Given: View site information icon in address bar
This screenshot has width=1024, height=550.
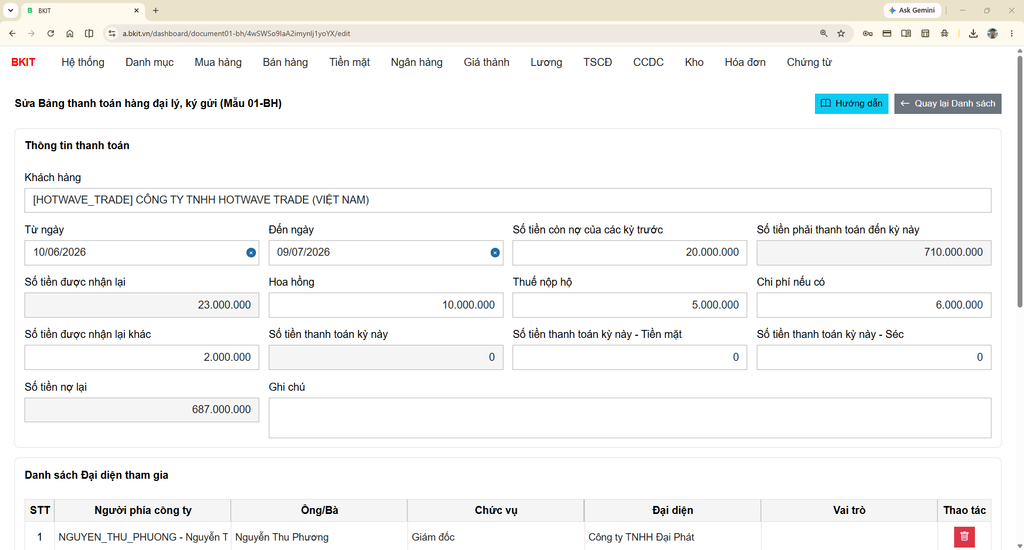Looking at the screenshot, I should coord(112,33).
